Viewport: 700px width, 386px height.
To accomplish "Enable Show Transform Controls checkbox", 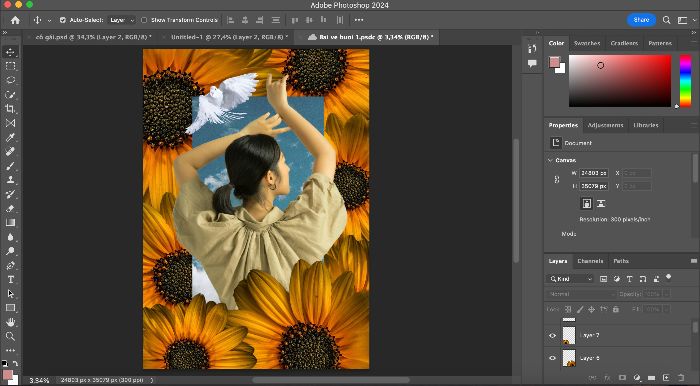I will 144,20.
